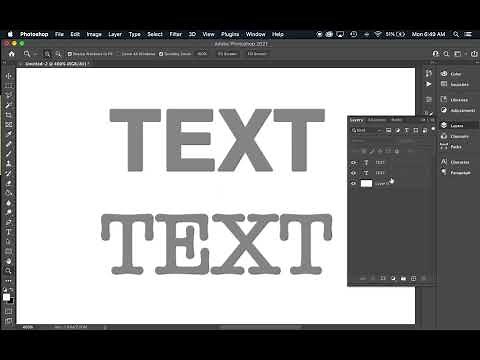Screen dimensions: 480x360
Task: Open the Adjustments panel icon
Action: [444, 110]
